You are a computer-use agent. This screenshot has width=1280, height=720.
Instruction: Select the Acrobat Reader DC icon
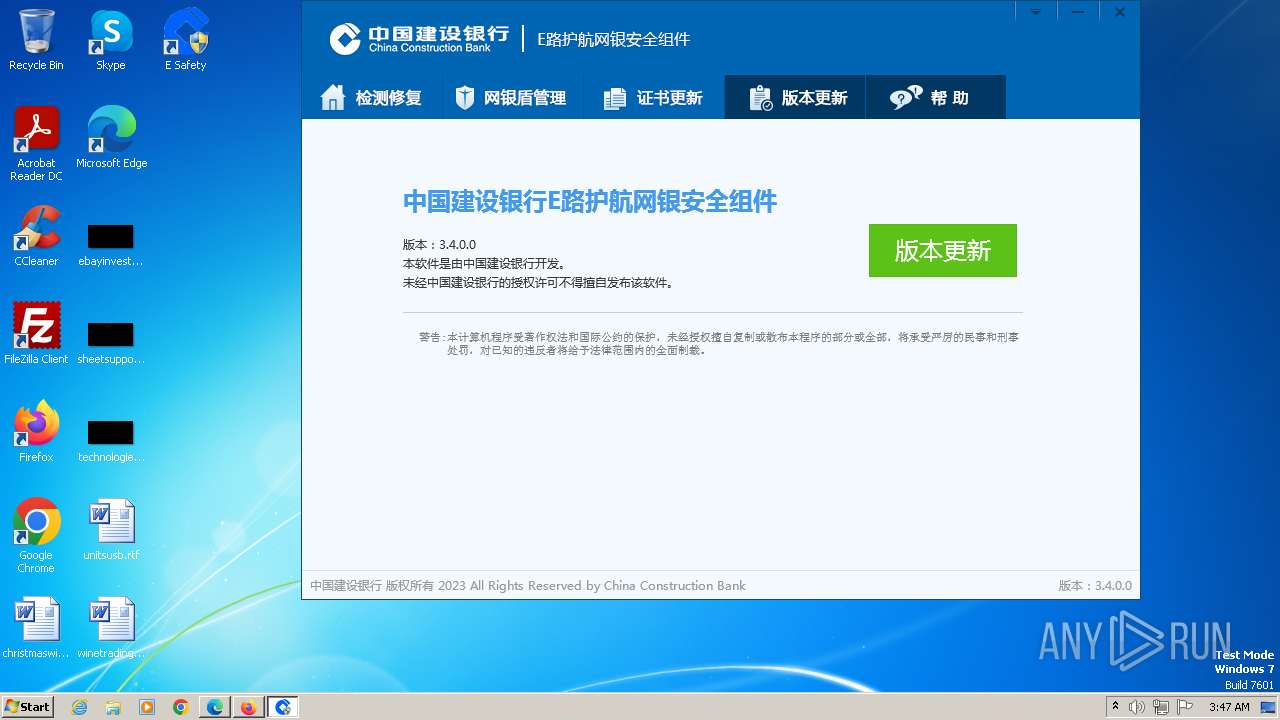(x=36, y=144)
